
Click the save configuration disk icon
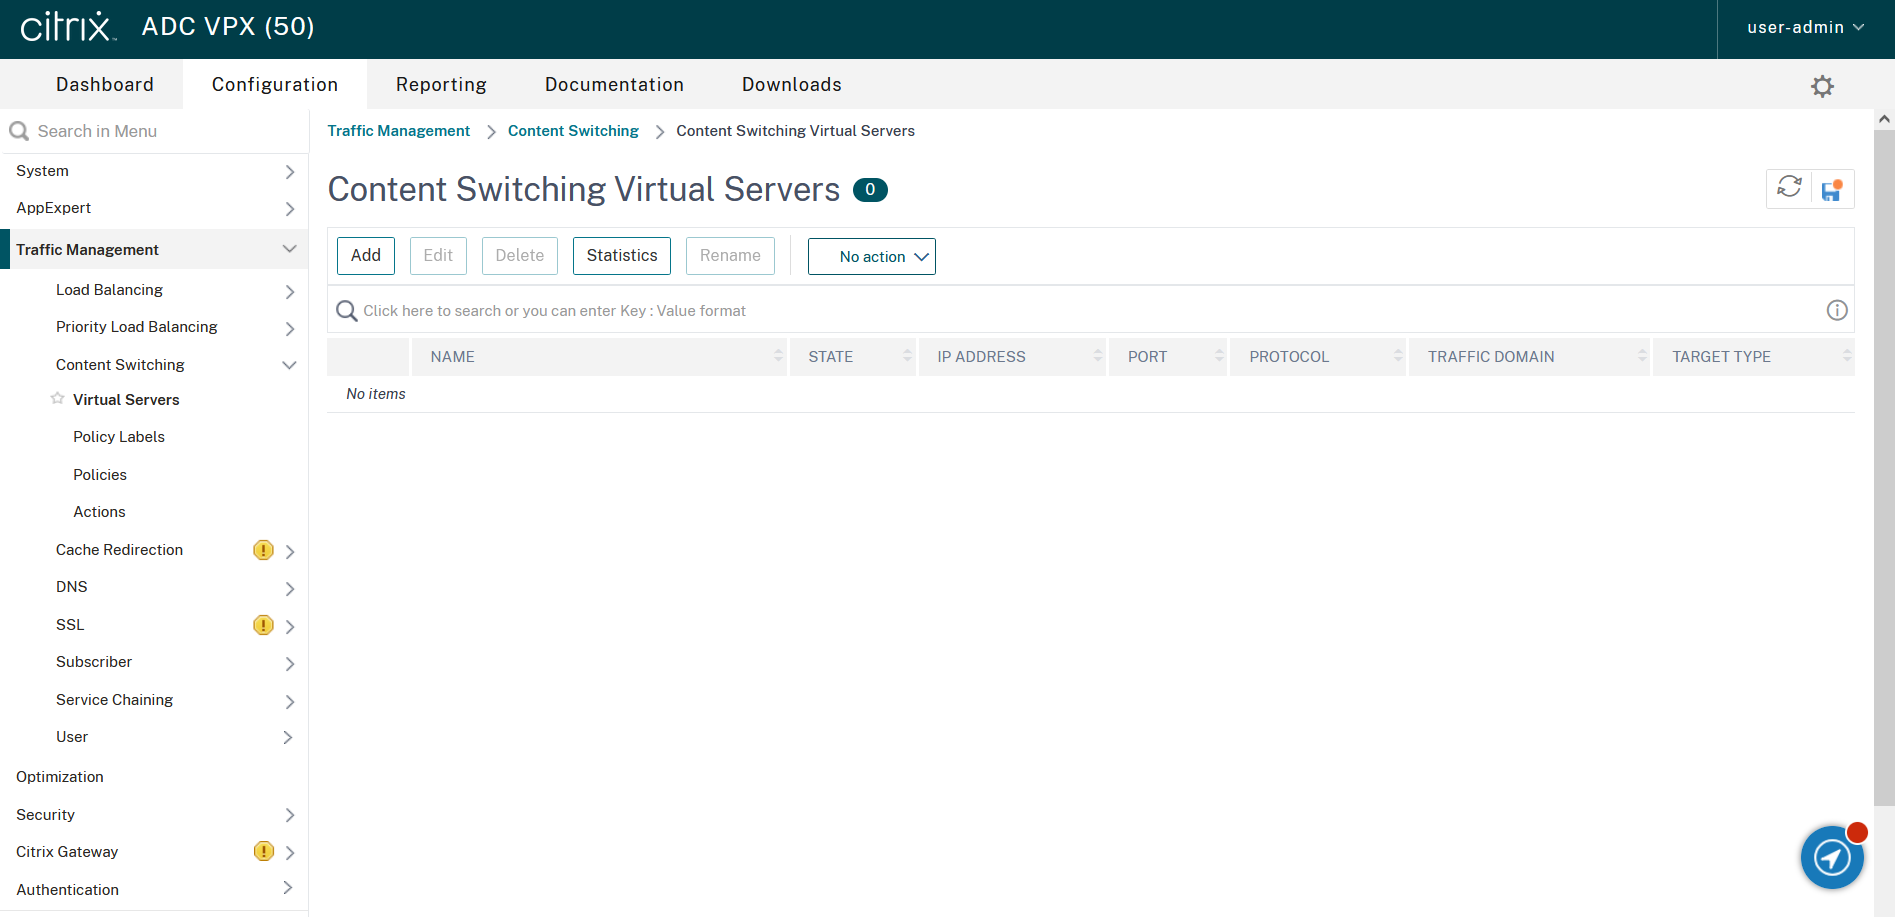point(1832,190)
